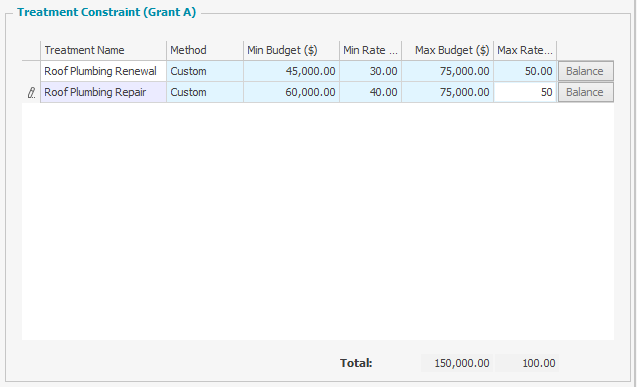Screen dimensions: 637x387
Task: Open Method cell for Roof Plumbing Renewal
Action: pyautogui.click(x=205, y=71)
